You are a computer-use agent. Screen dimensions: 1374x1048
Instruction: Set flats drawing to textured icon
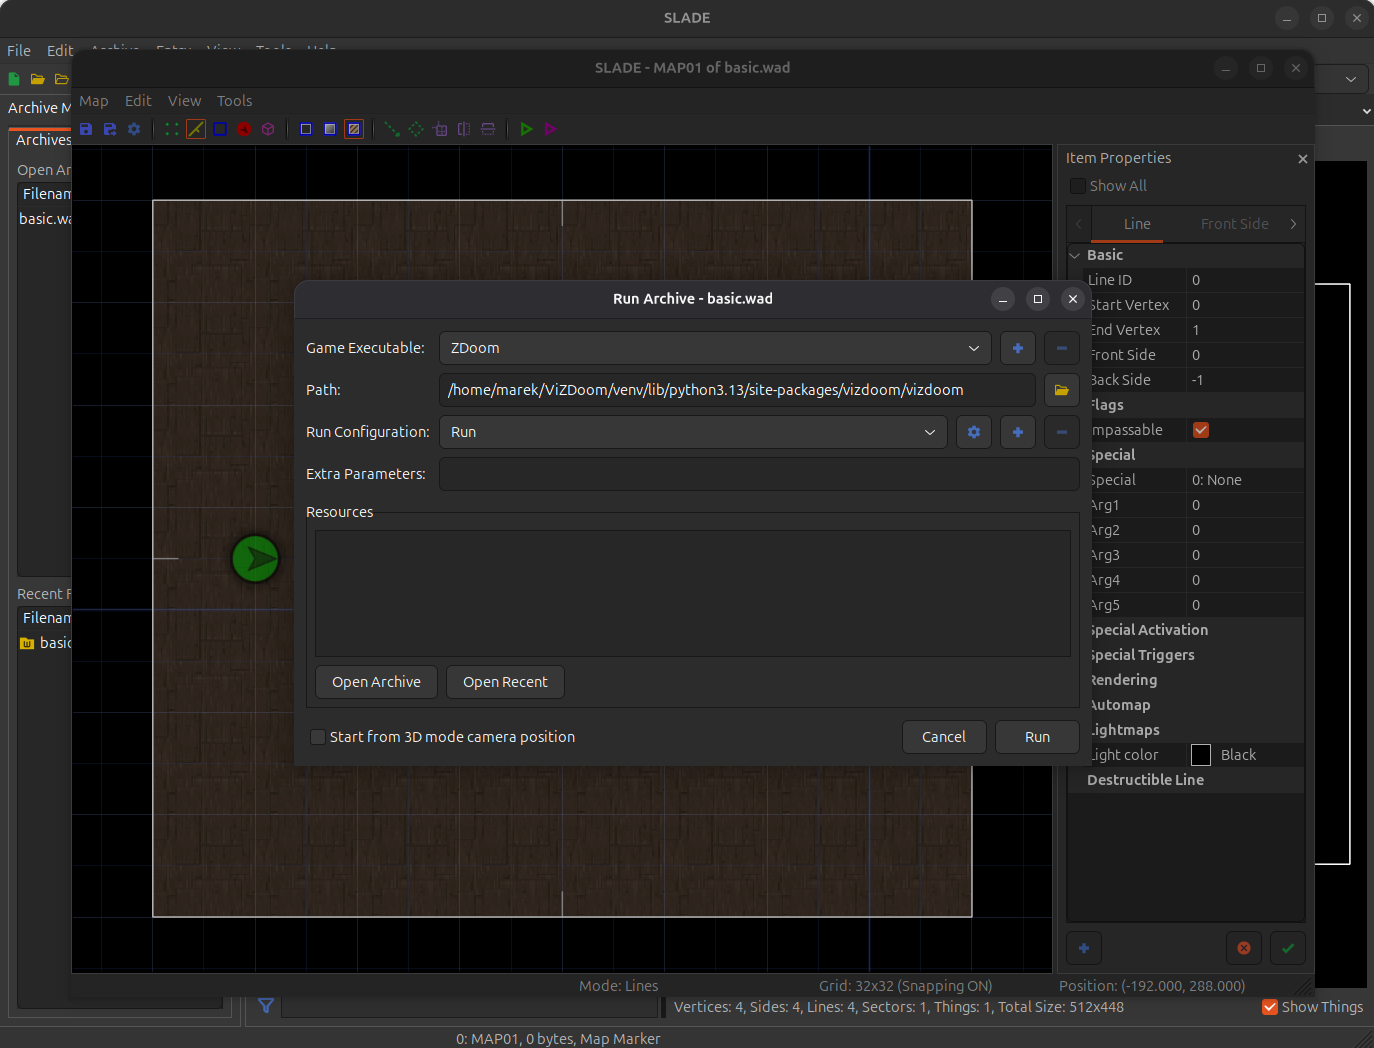click(x=354, y=129)
